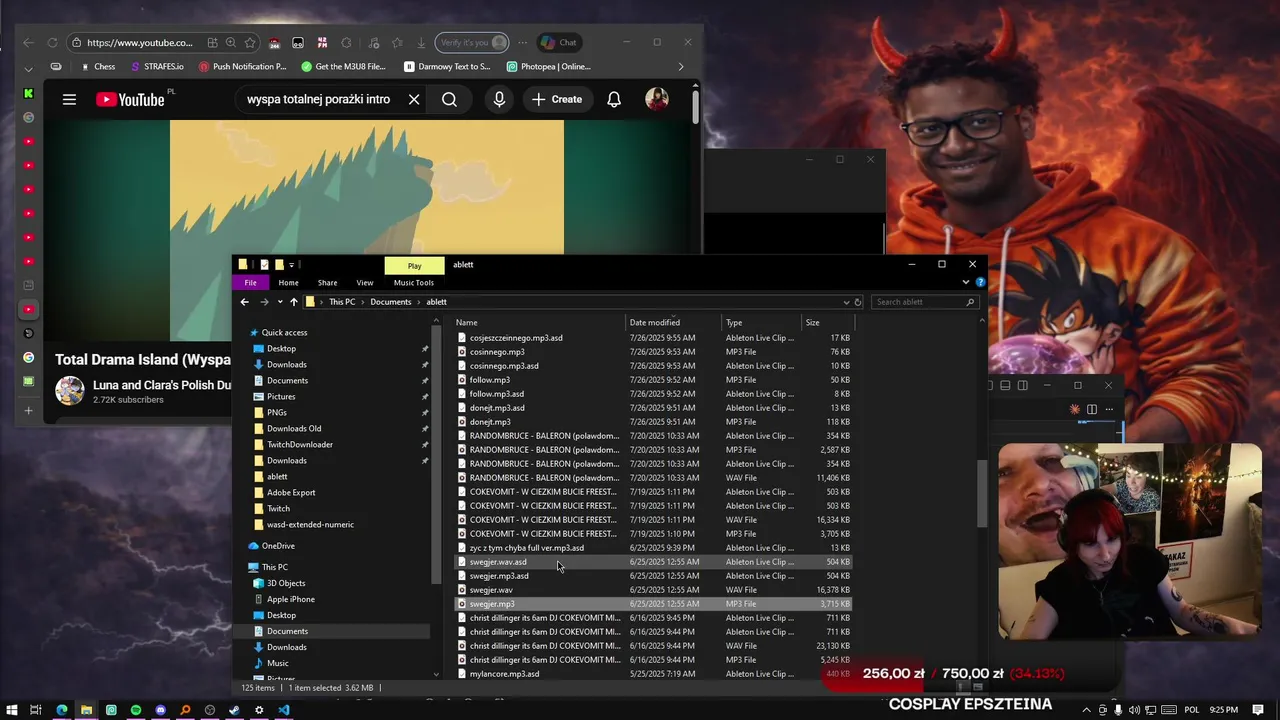
Task: Select the file mylancore.mp3.asd
Action: pyautogui.click(x=504, y=674)
